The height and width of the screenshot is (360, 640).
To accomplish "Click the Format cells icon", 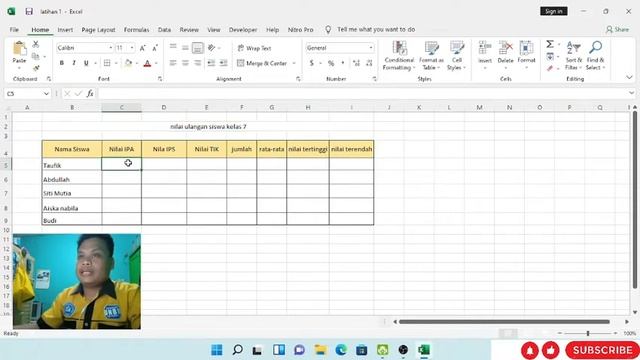I will (x=526, y=48).
